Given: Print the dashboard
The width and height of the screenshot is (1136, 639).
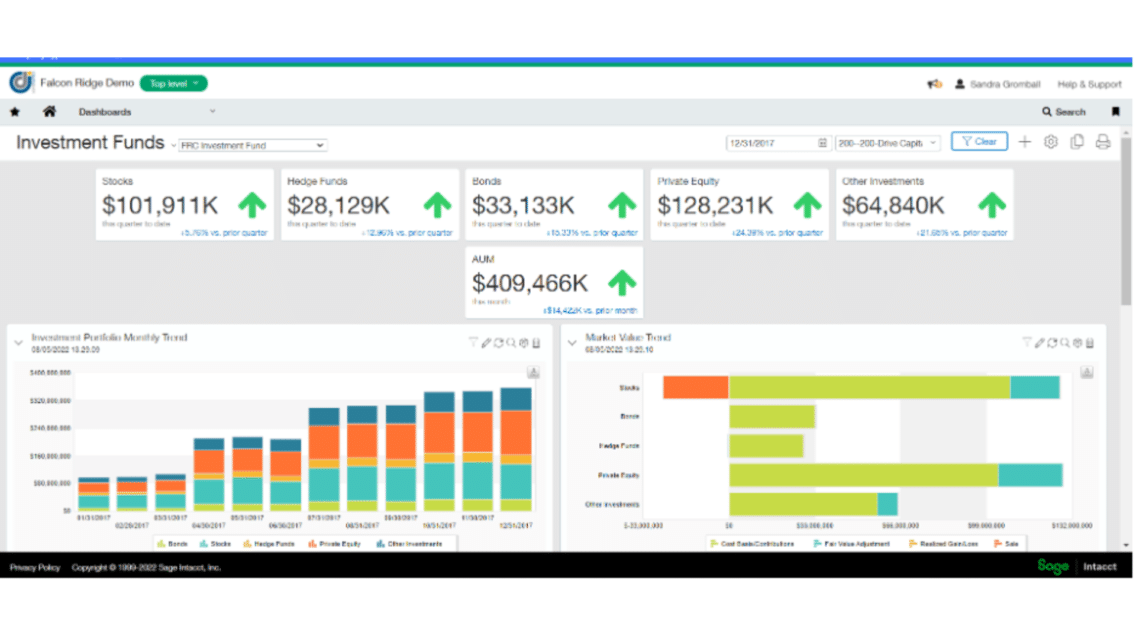Looking at the screenshot, I should click(x=1103, y=142).
